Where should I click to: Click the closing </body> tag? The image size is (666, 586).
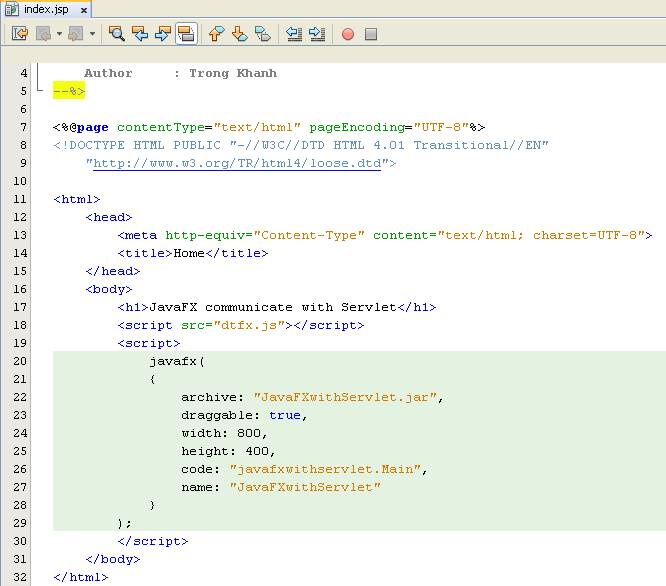pyautogui.click(x=113, y=559)
